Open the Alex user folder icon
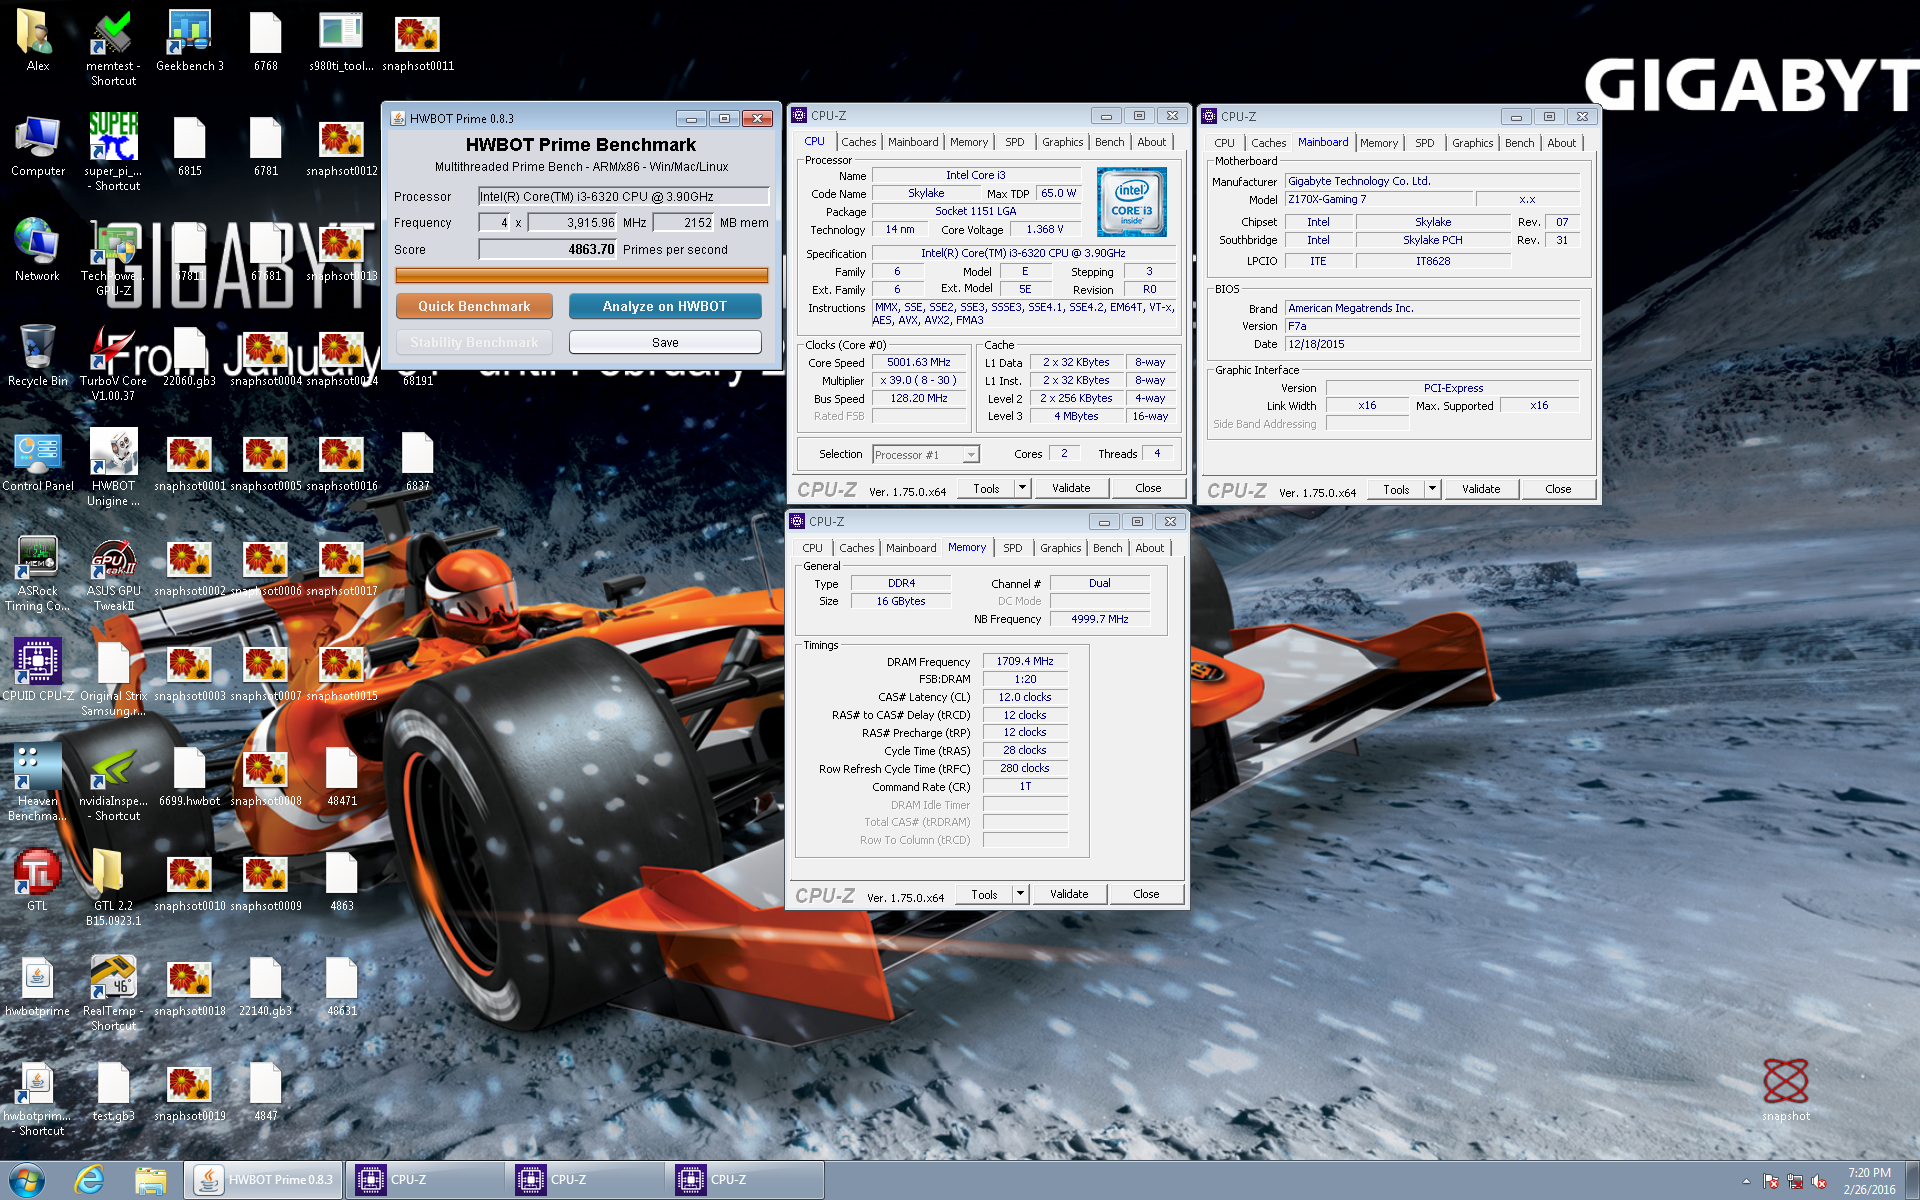The width and height of the screenshot is (1920, 1200). click(x=37, y=40)
